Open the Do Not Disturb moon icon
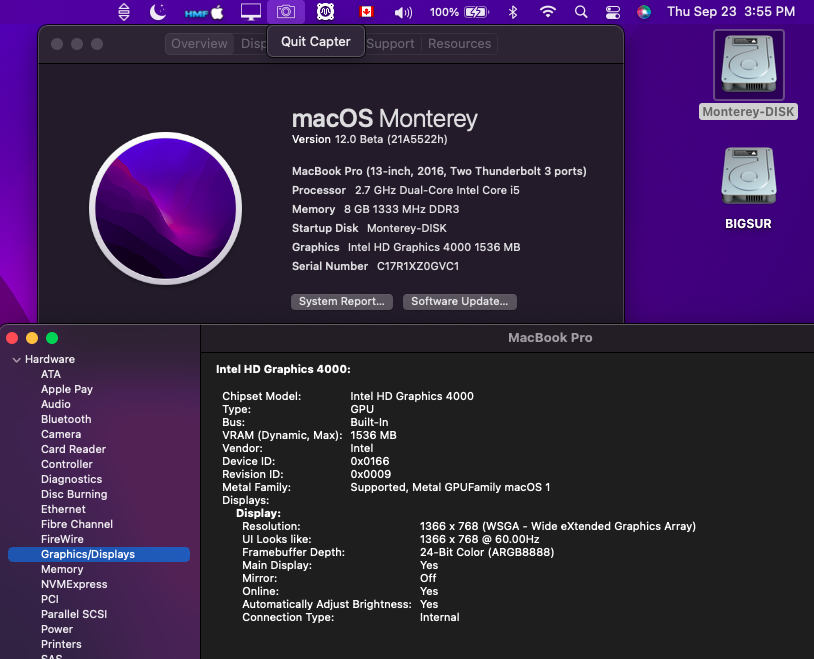Screen dimensions: 814x659 click(x=158, y=11)
